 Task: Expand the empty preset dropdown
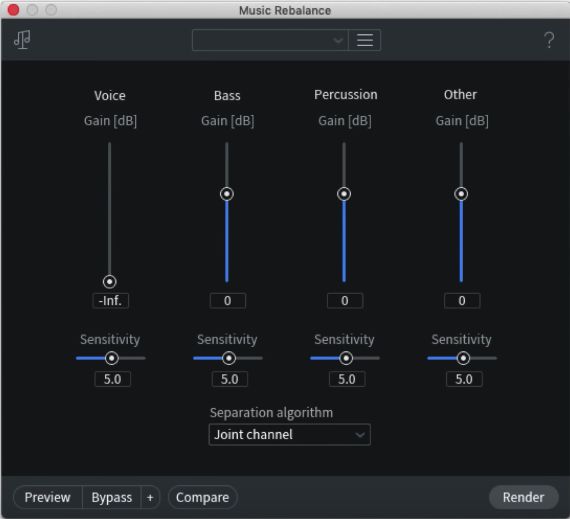point(270,40)
